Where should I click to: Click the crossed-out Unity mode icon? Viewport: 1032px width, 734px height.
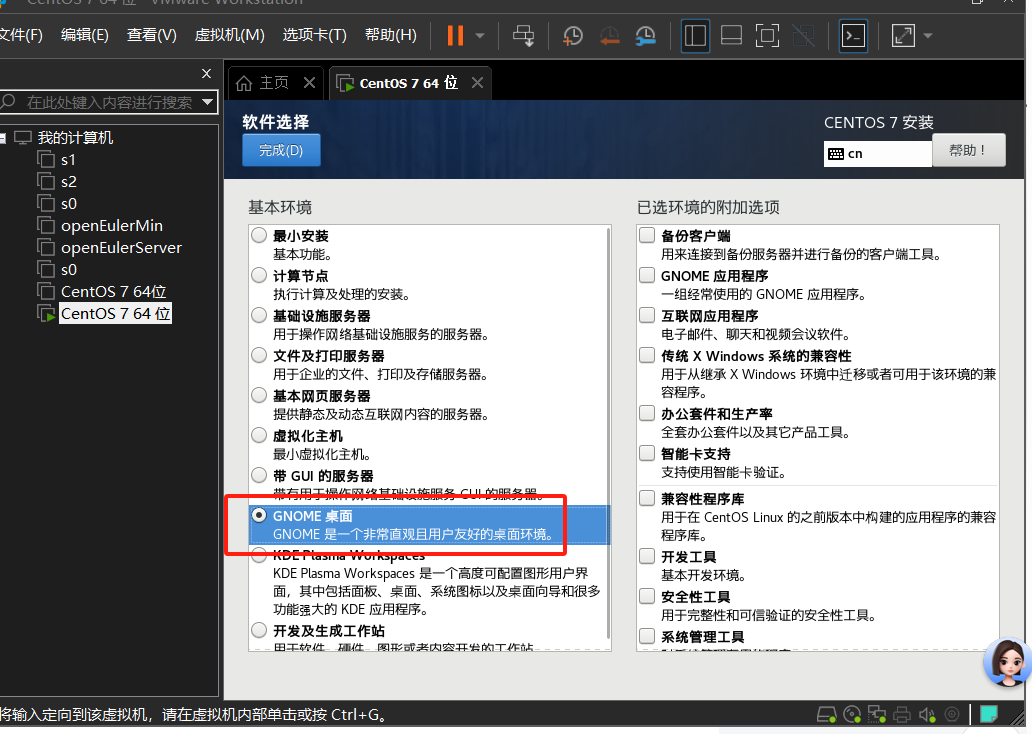click(x=804, y=36)
